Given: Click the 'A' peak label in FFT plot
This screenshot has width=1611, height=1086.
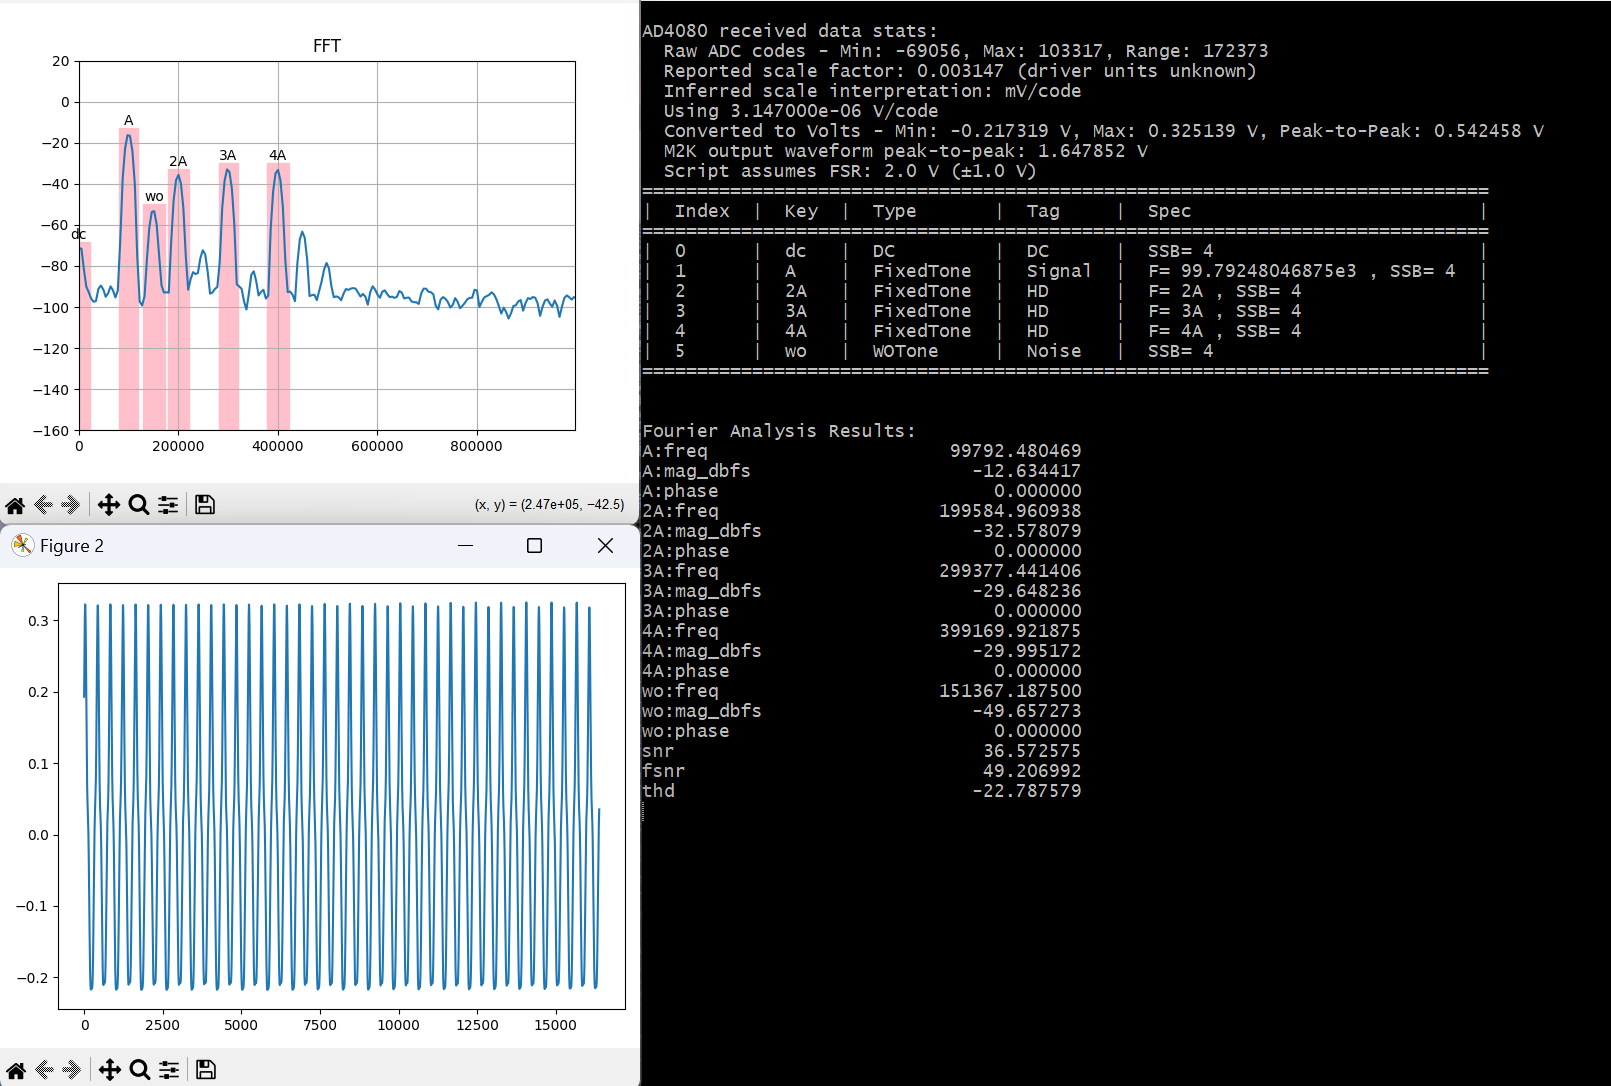Looking at the screenshot, I should coord(128,120).
